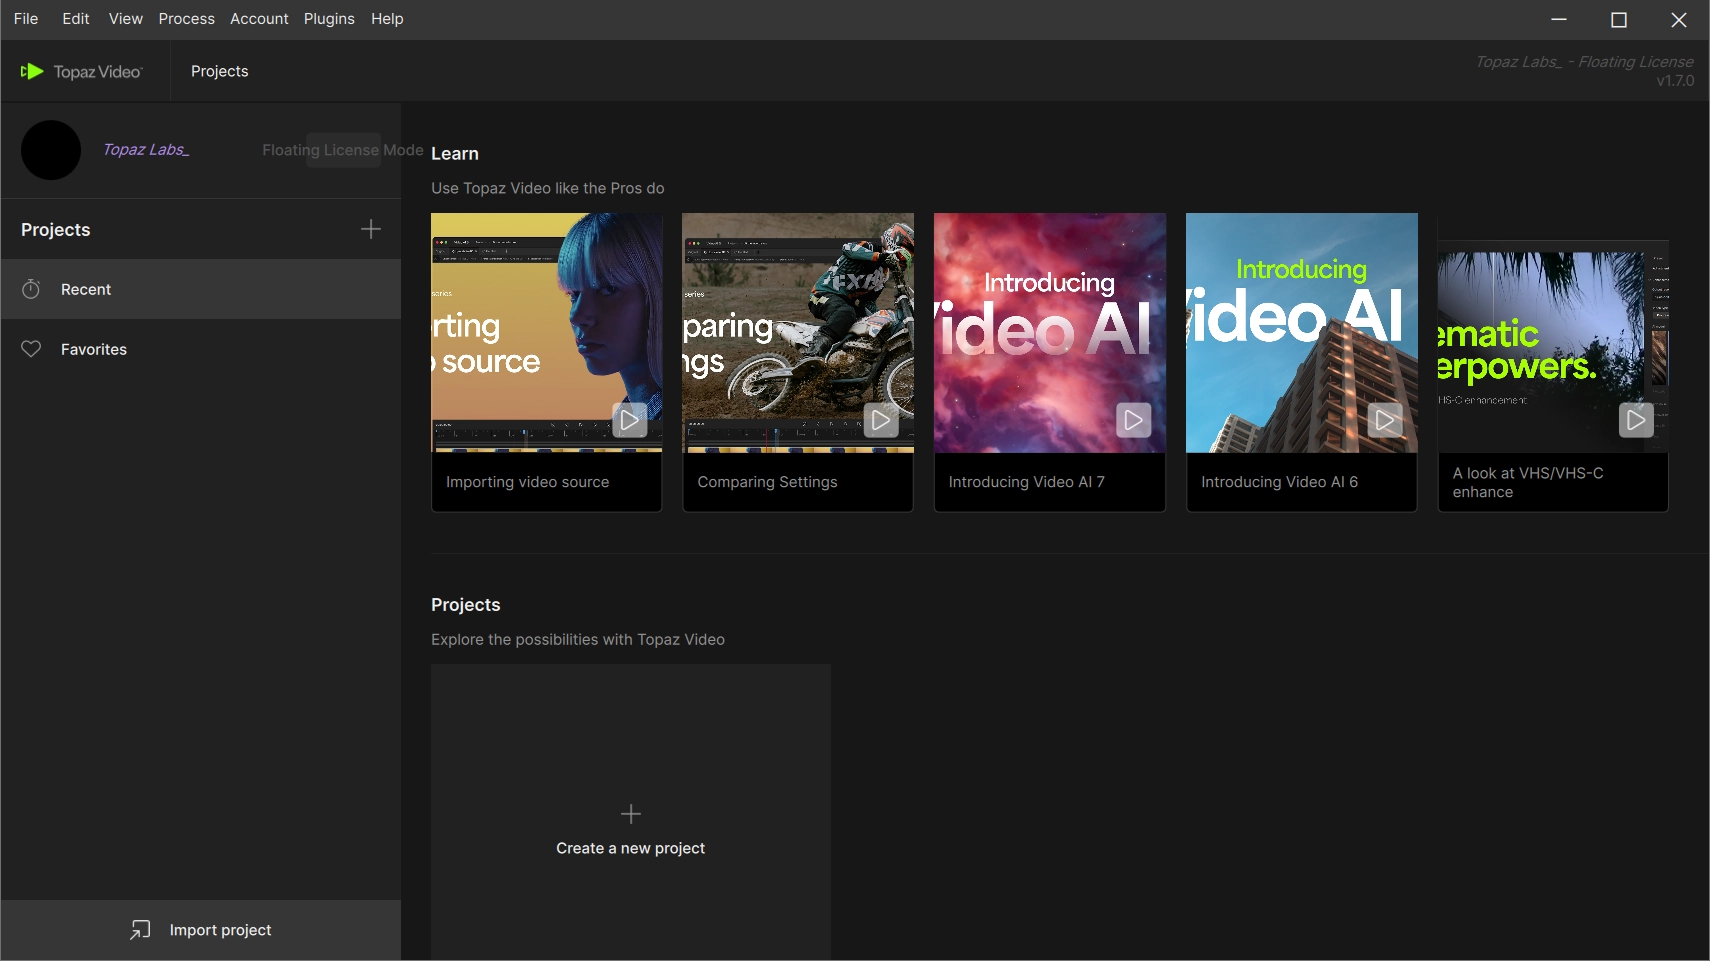Click the Favorites heart icon
Image resolution: width=1710 pixels, height=961 pixels.
click(x=31, y=349)
